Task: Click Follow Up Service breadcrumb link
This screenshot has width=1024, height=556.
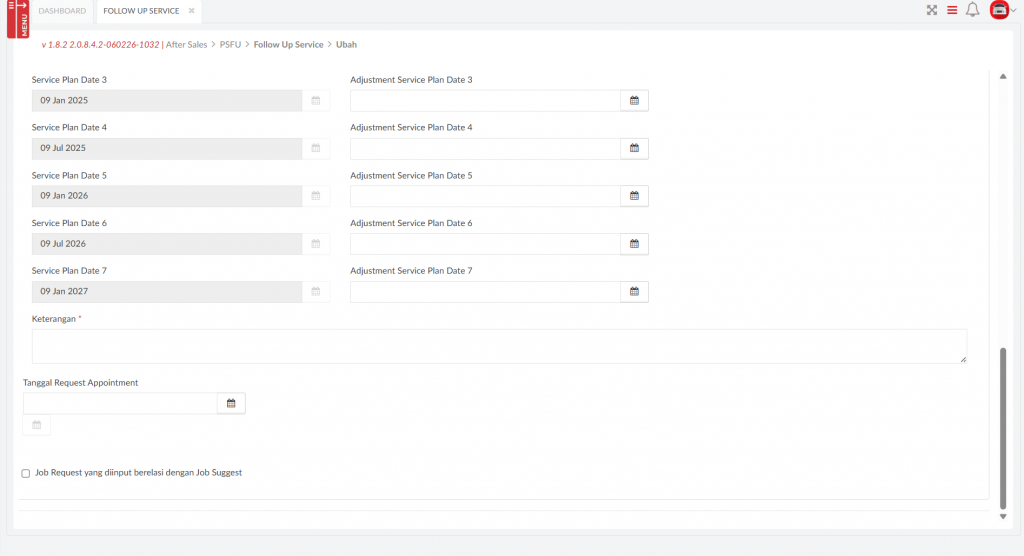Action: (288, 45)
